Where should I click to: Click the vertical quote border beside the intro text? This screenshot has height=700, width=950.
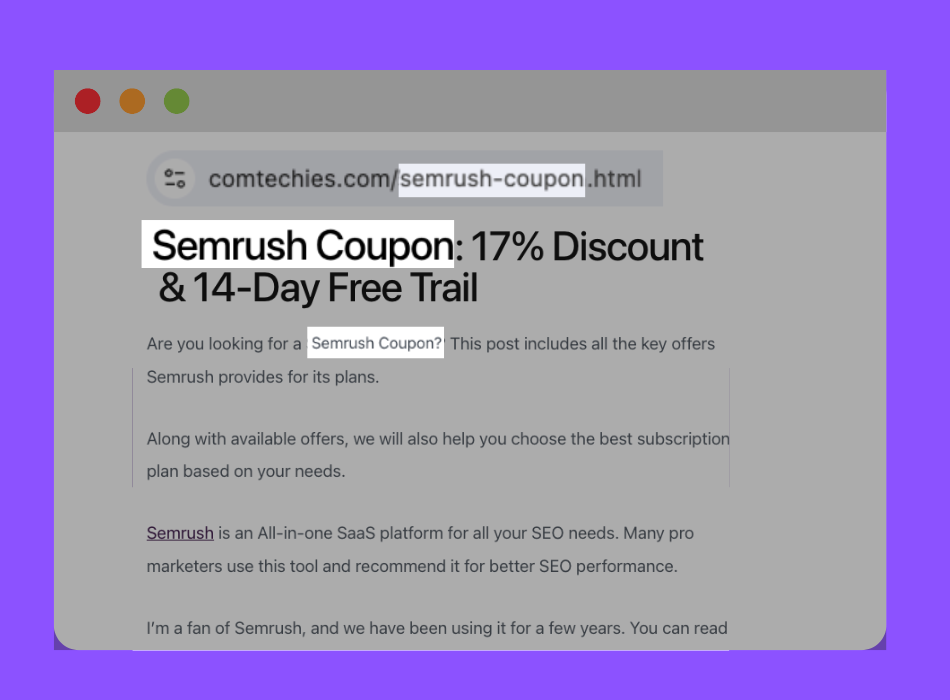tap(133, 425)
